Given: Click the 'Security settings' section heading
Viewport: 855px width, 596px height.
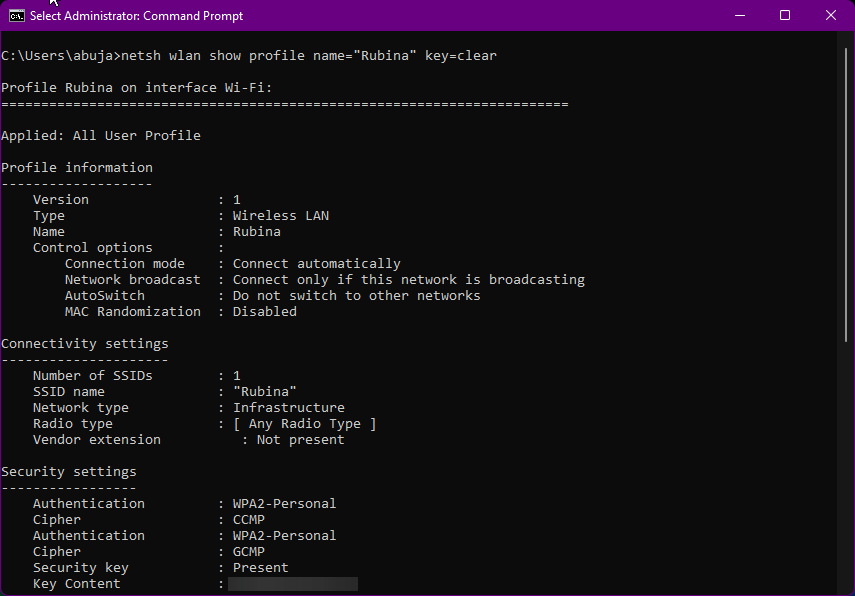Looking at the screenshot, I should (69, 472).
